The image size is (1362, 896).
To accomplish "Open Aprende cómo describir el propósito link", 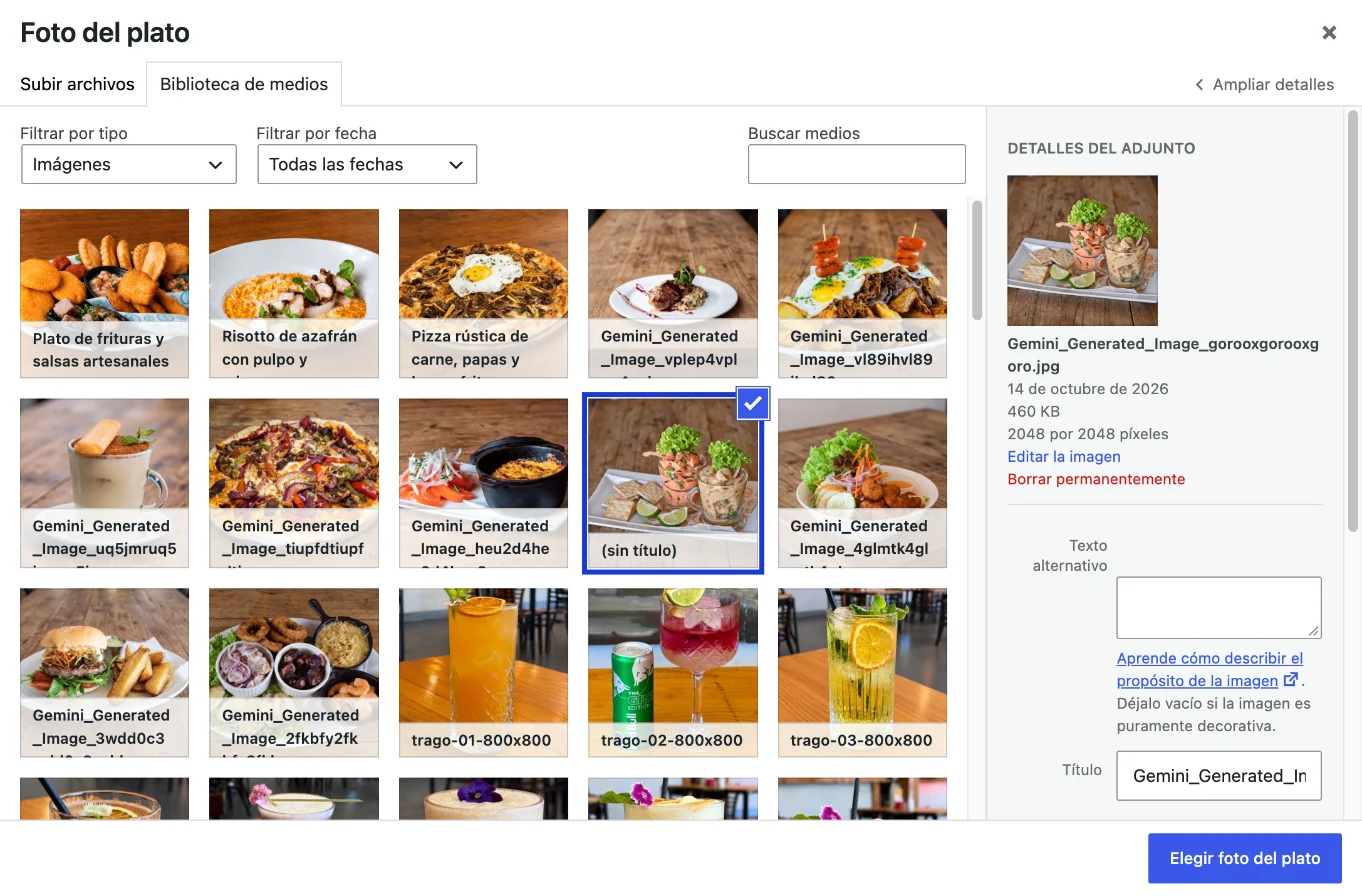I will point(1210,669).
